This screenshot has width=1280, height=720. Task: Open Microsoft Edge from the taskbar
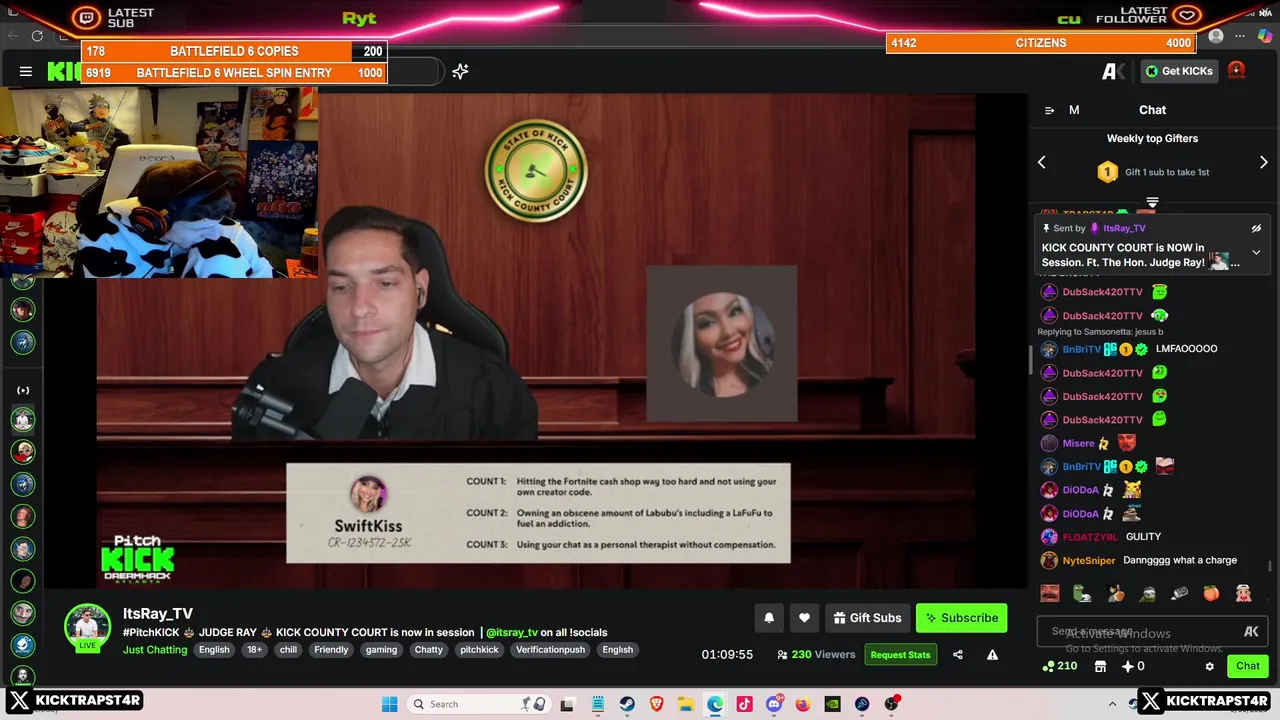pos(715,704)
